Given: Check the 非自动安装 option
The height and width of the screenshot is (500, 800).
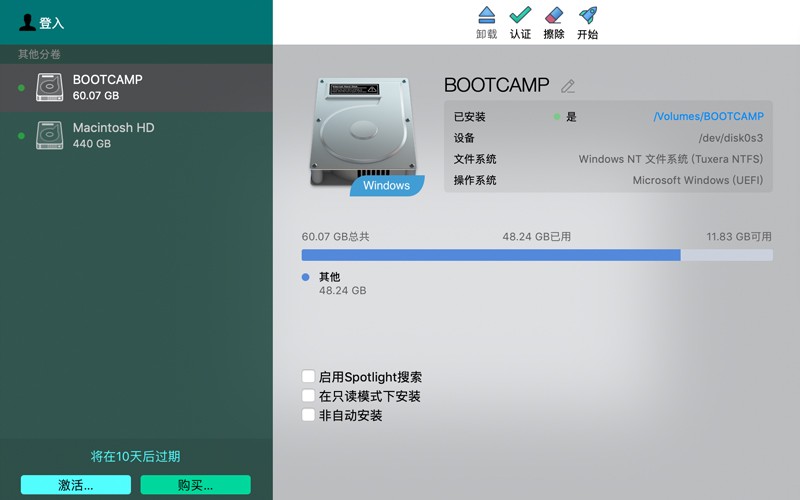Looking at the screenshot, I should coord(308,415).
